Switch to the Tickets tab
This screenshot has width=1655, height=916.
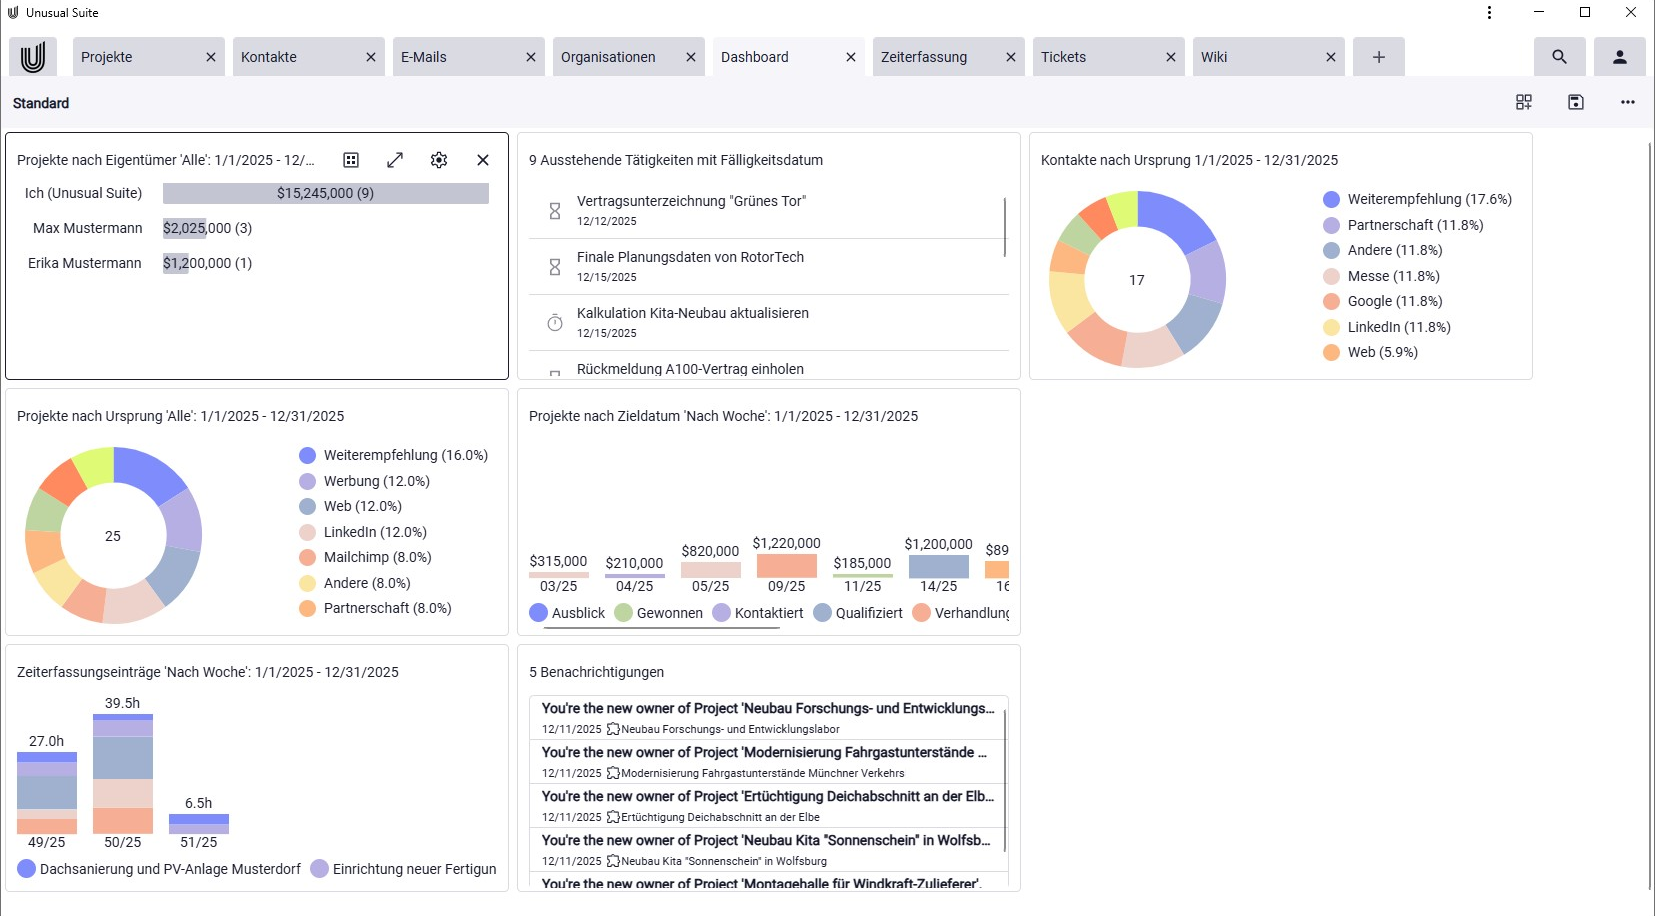coord(1063,57)
